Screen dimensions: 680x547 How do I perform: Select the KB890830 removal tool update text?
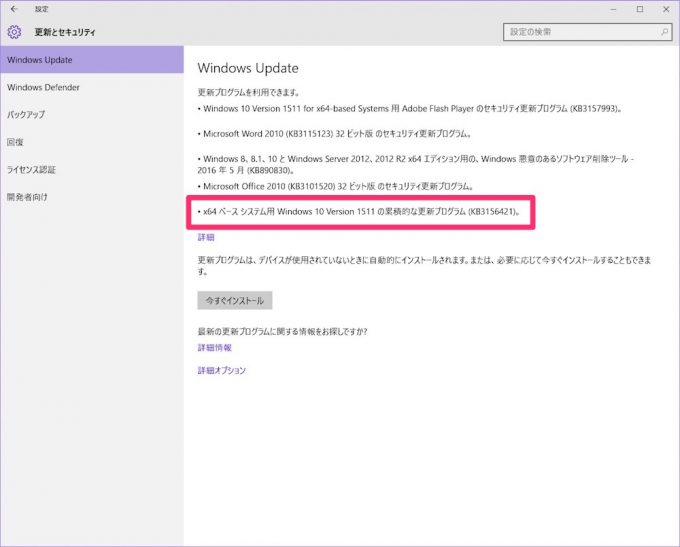tap(415, 164)
